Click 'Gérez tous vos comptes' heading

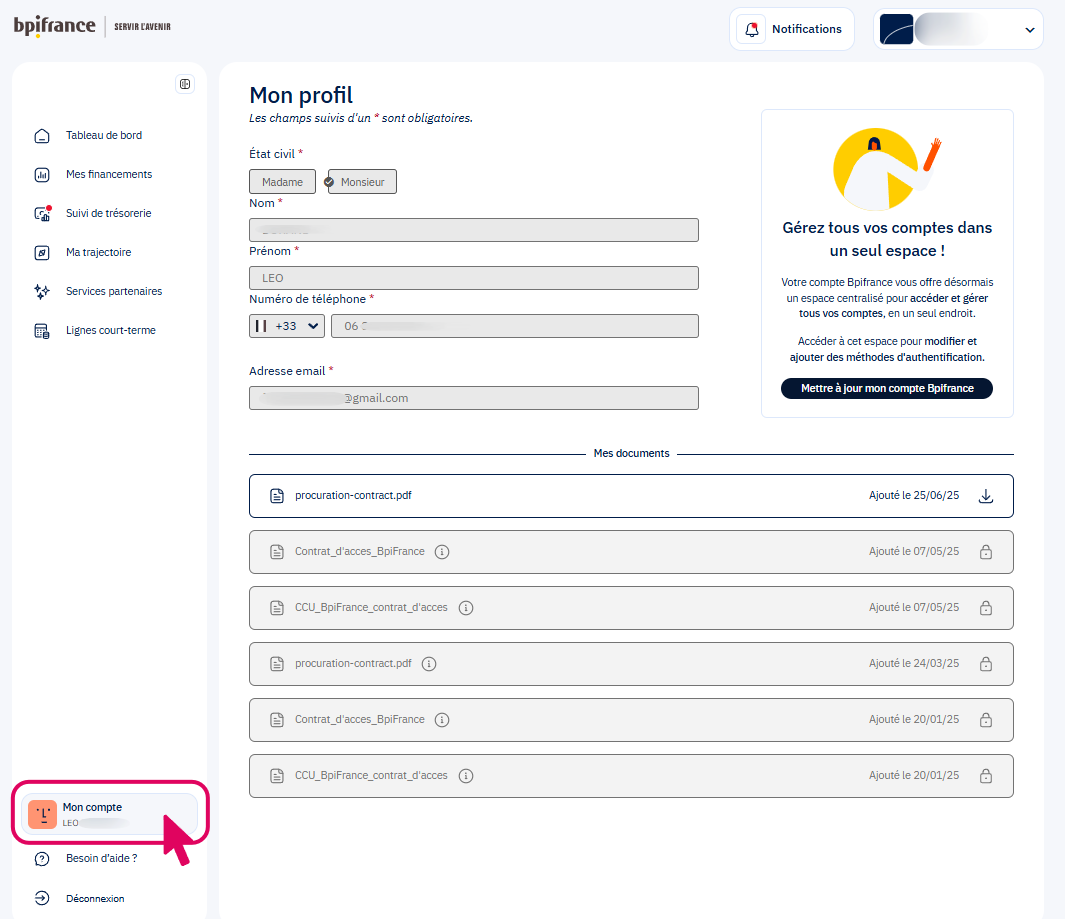[887, 239]
